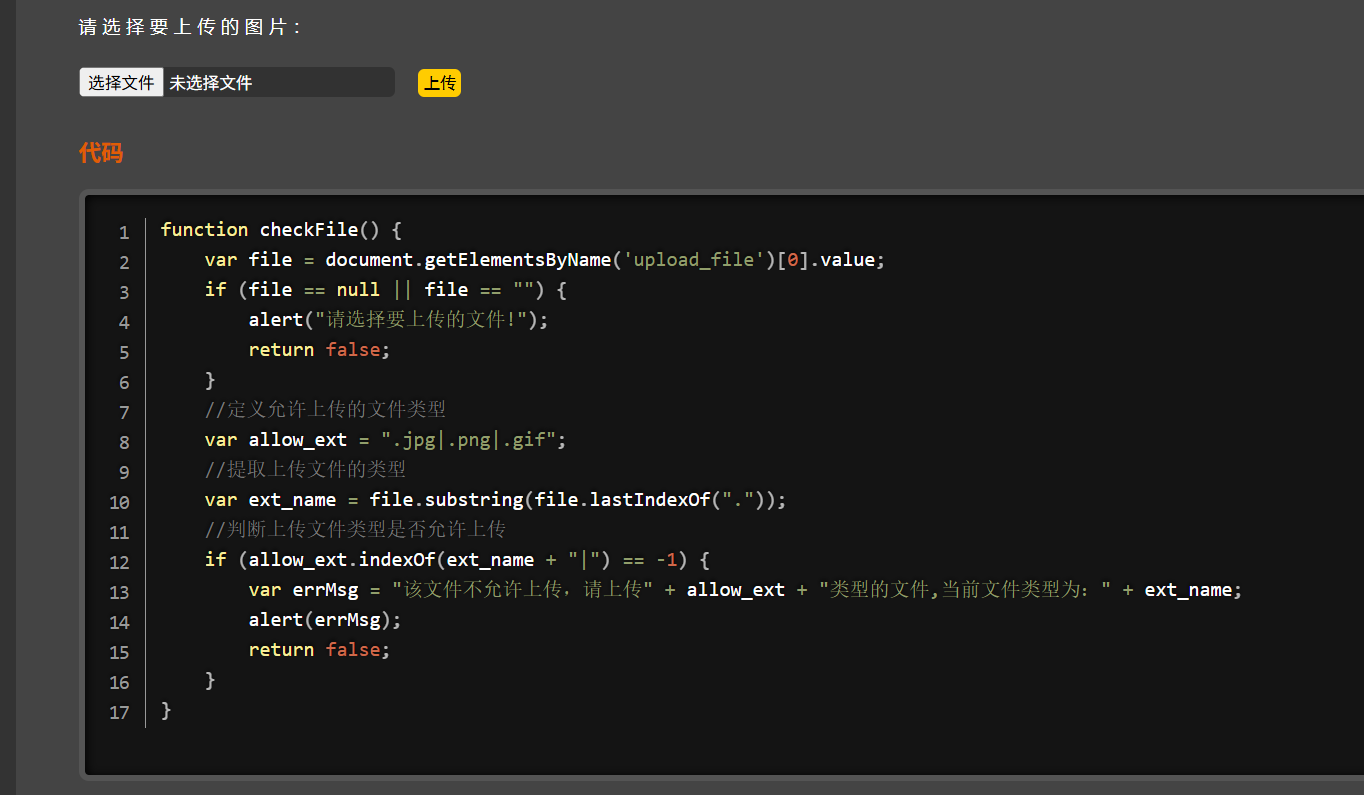Click the return false statement on line 5

point(319,350)
